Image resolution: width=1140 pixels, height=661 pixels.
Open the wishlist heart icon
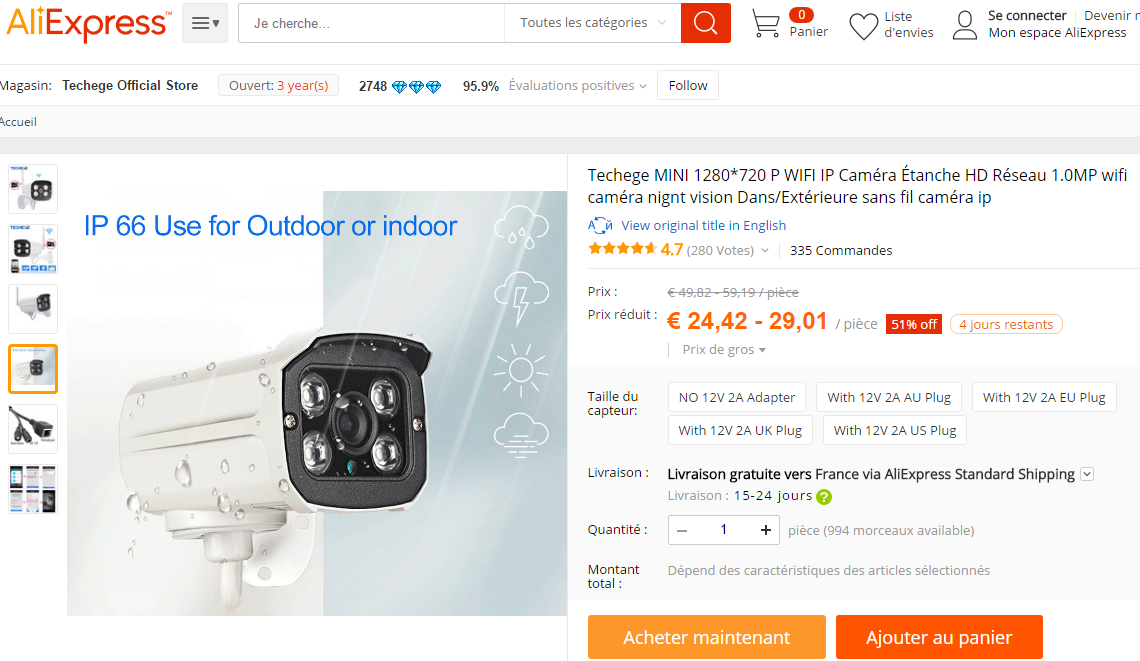point(864,26)
